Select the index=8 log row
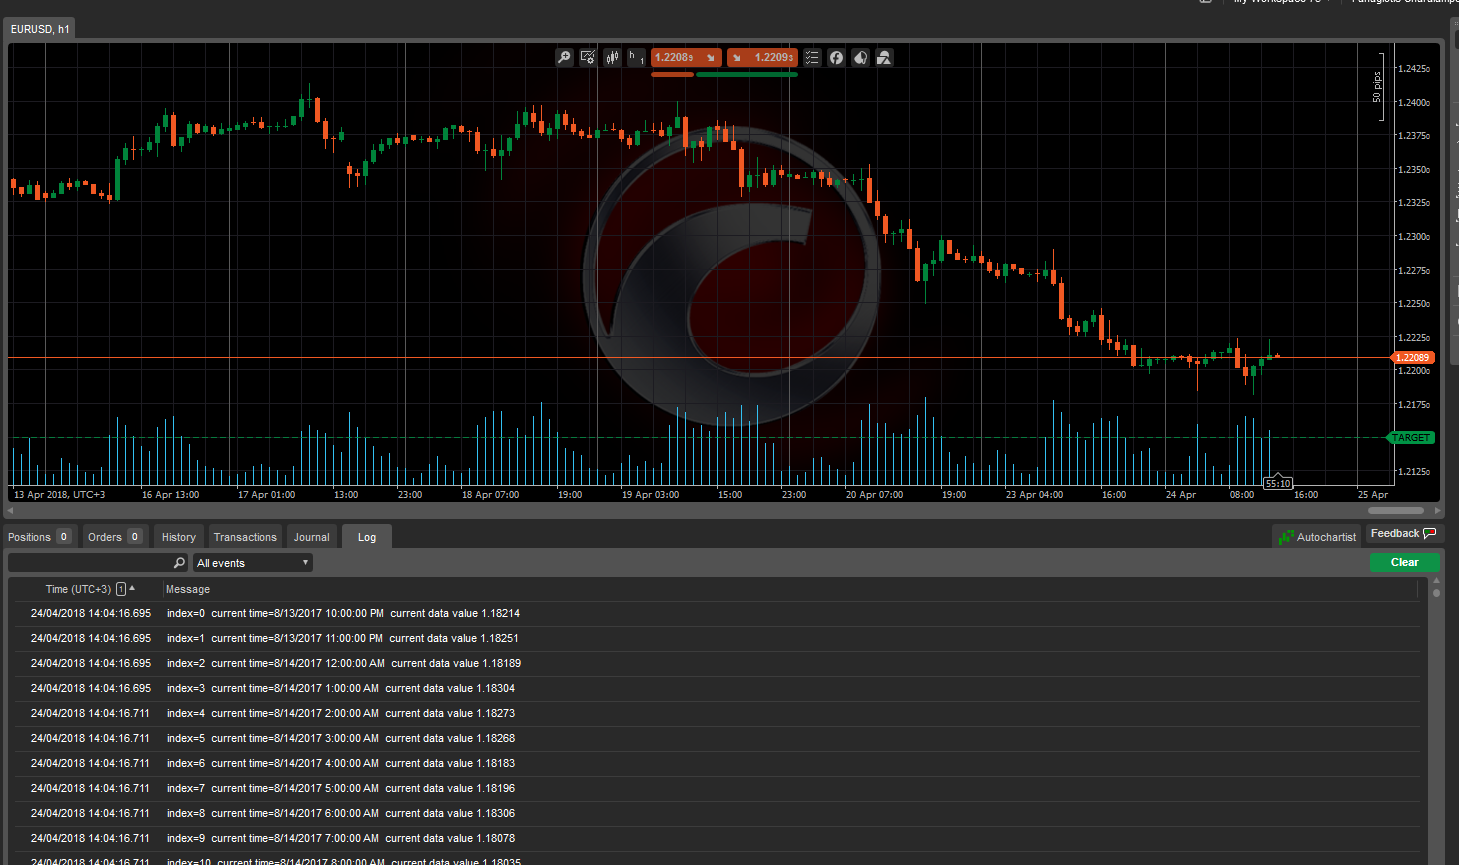The image size is (1459, 865). [x=718, y=814]
